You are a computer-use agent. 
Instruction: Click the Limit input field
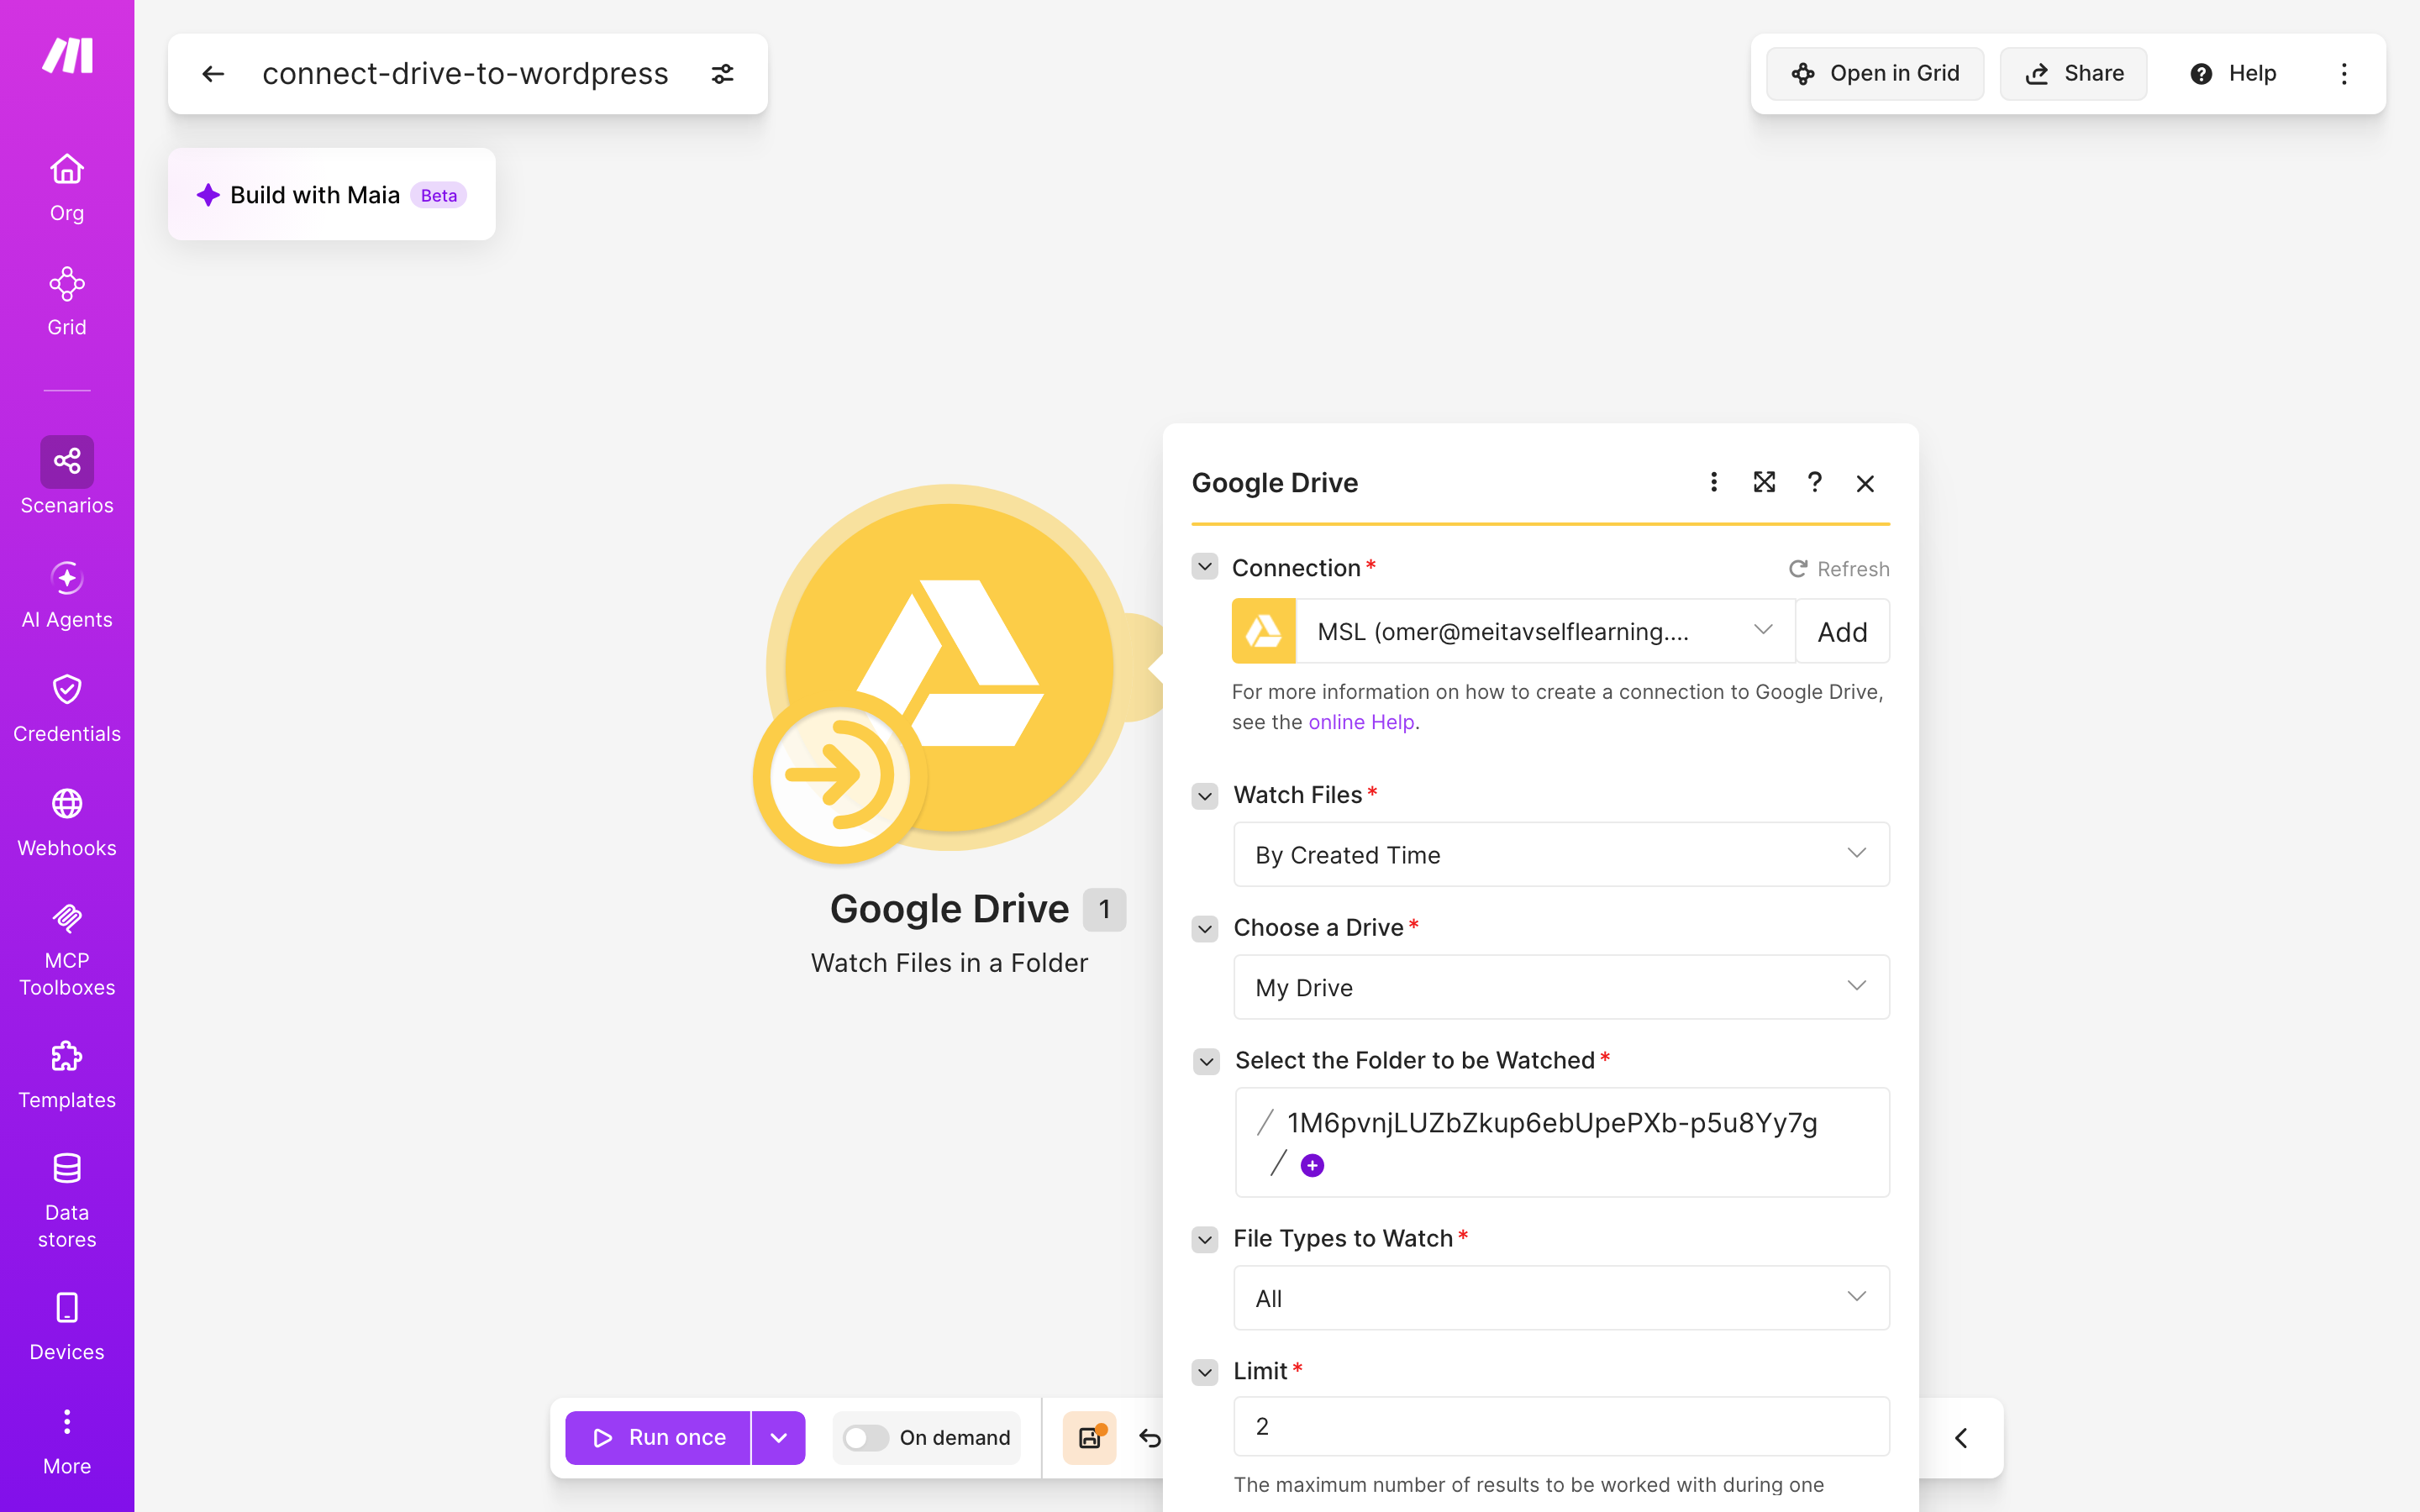(x=1561, y=1426)
